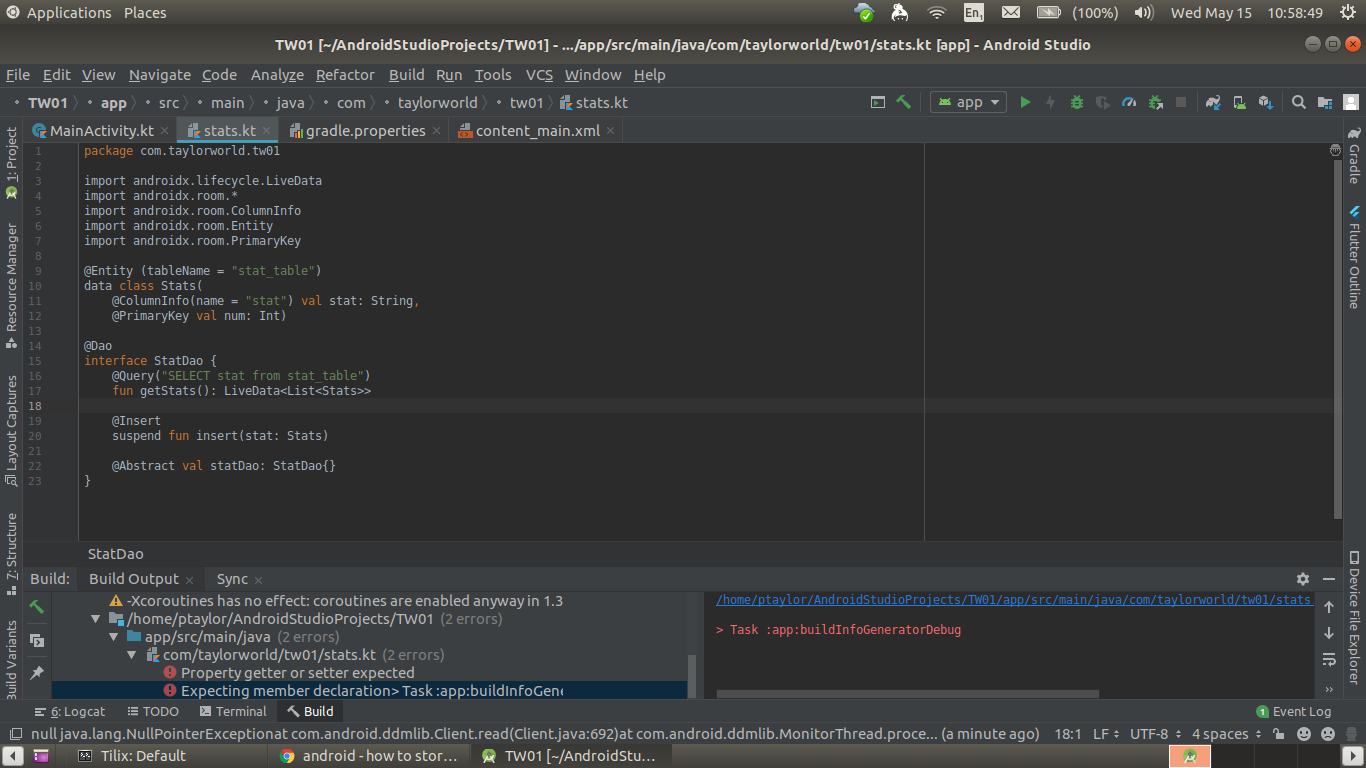
Task: Toggle soft-wrap in build output console
Action: pyautogui.click(x=1329, y=659)
